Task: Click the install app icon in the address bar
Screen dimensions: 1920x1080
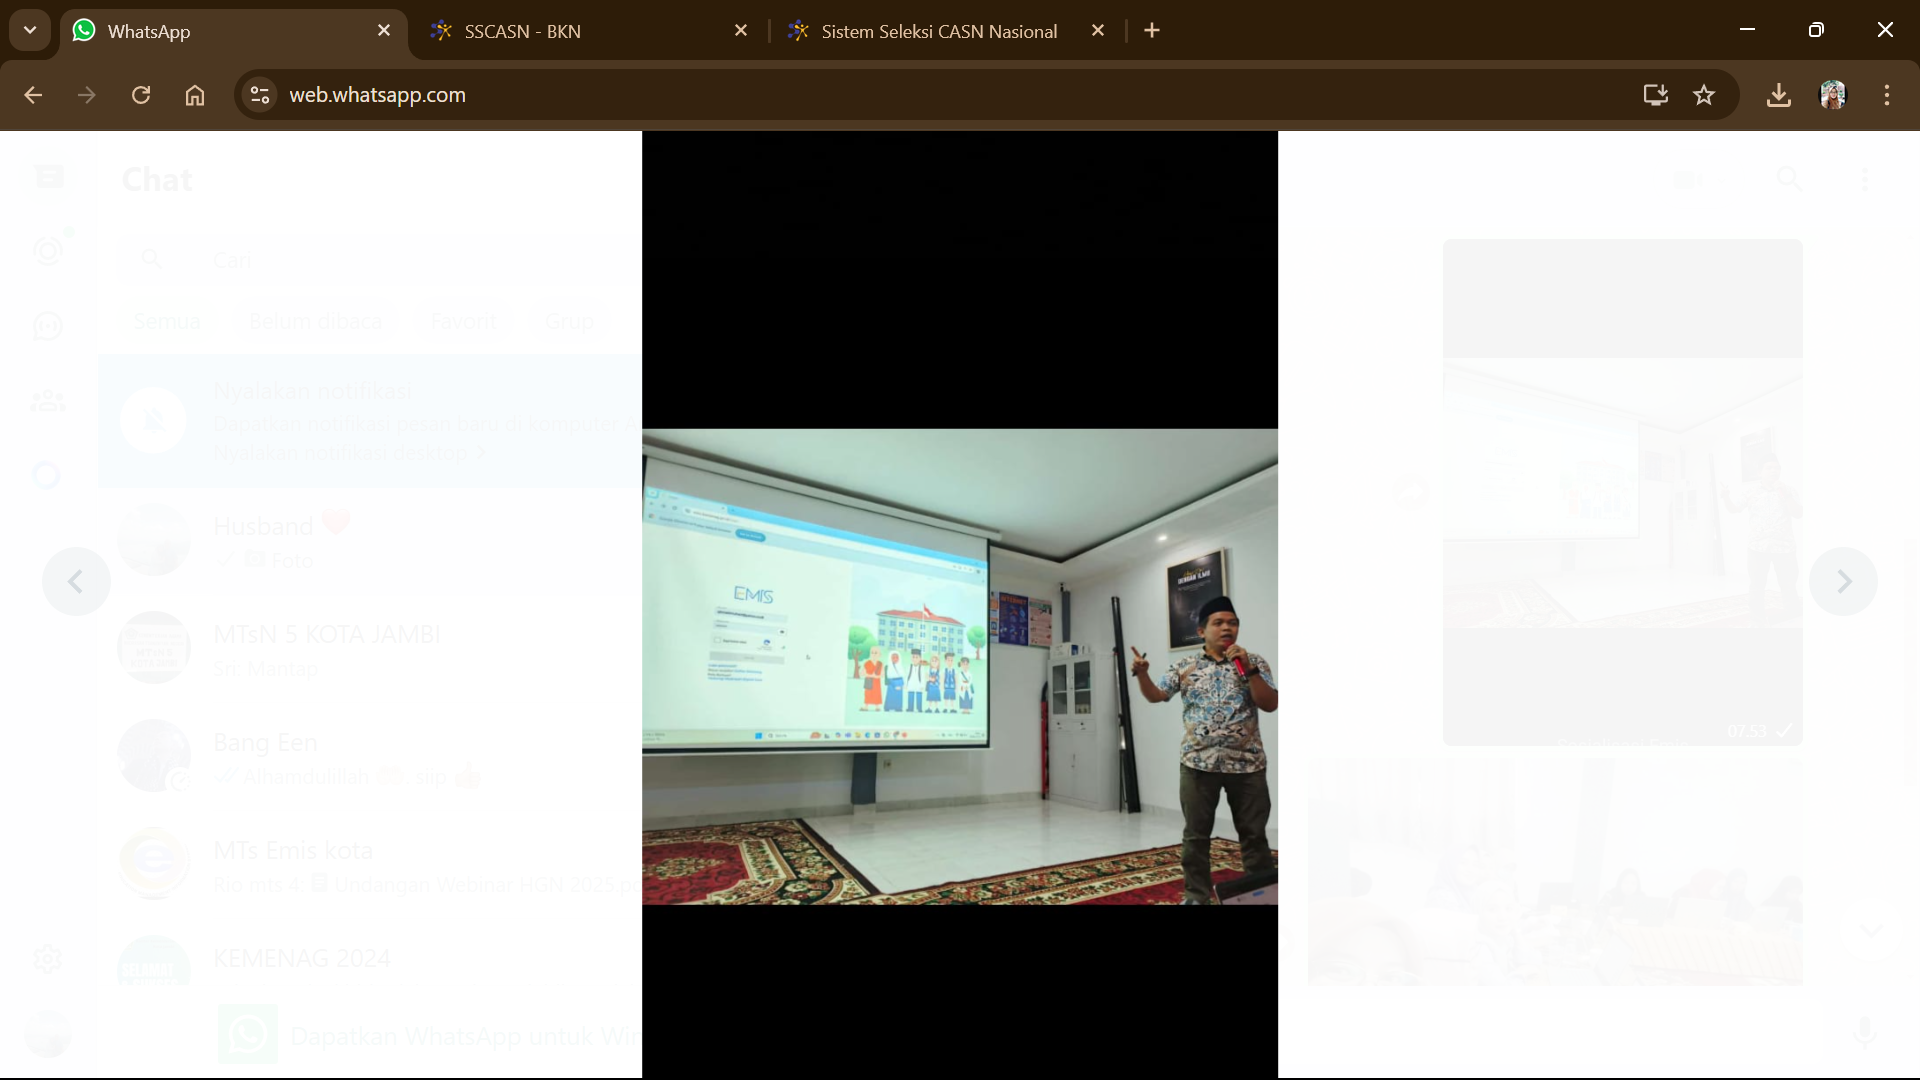Action: (1655, 95)
